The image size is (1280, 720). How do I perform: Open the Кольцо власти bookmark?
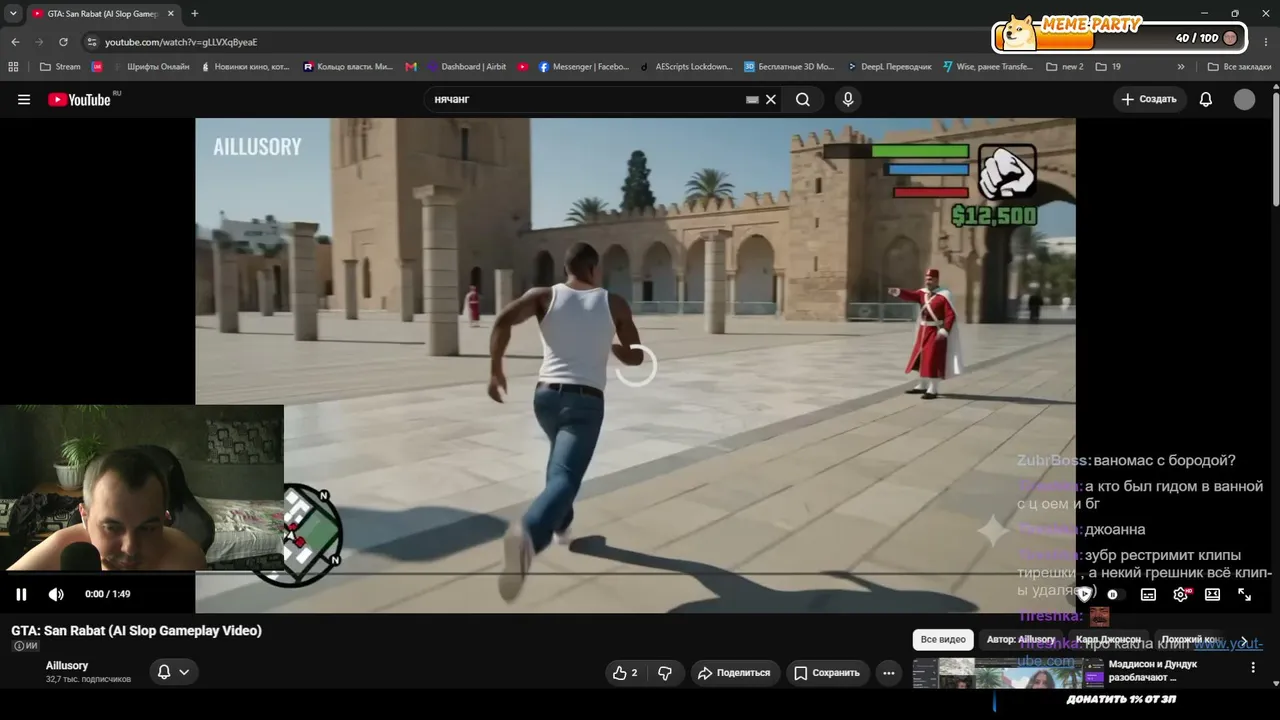pyautogui.click(x=348, y=67)
